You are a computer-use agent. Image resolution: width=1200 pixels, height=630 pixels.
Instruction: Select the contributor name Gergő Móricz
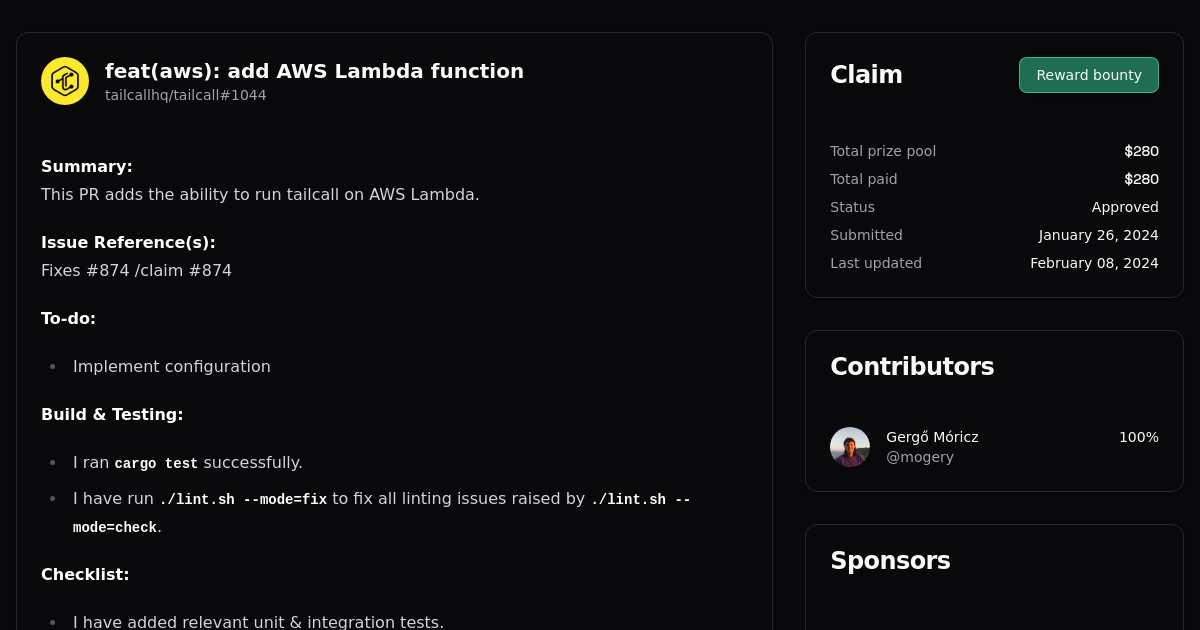tap(932, 437)
